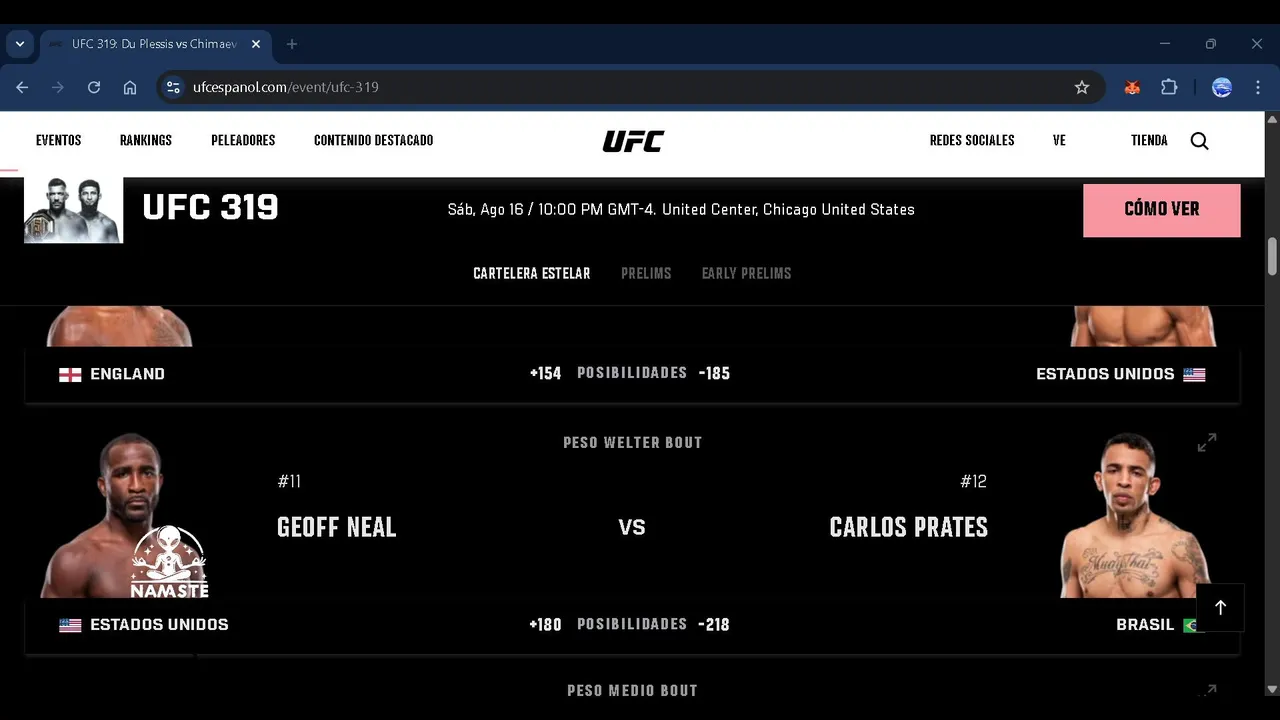The image size is (1280, 720).
Task: Reload the page with refresh icon
Action: 94,87
